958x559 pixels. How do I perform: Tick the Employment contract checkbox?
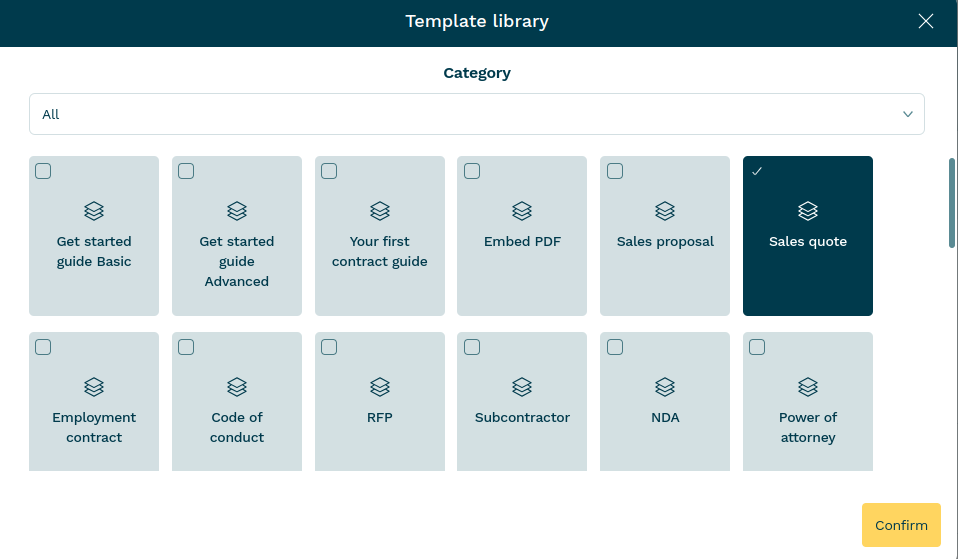[x=43, y=347]
